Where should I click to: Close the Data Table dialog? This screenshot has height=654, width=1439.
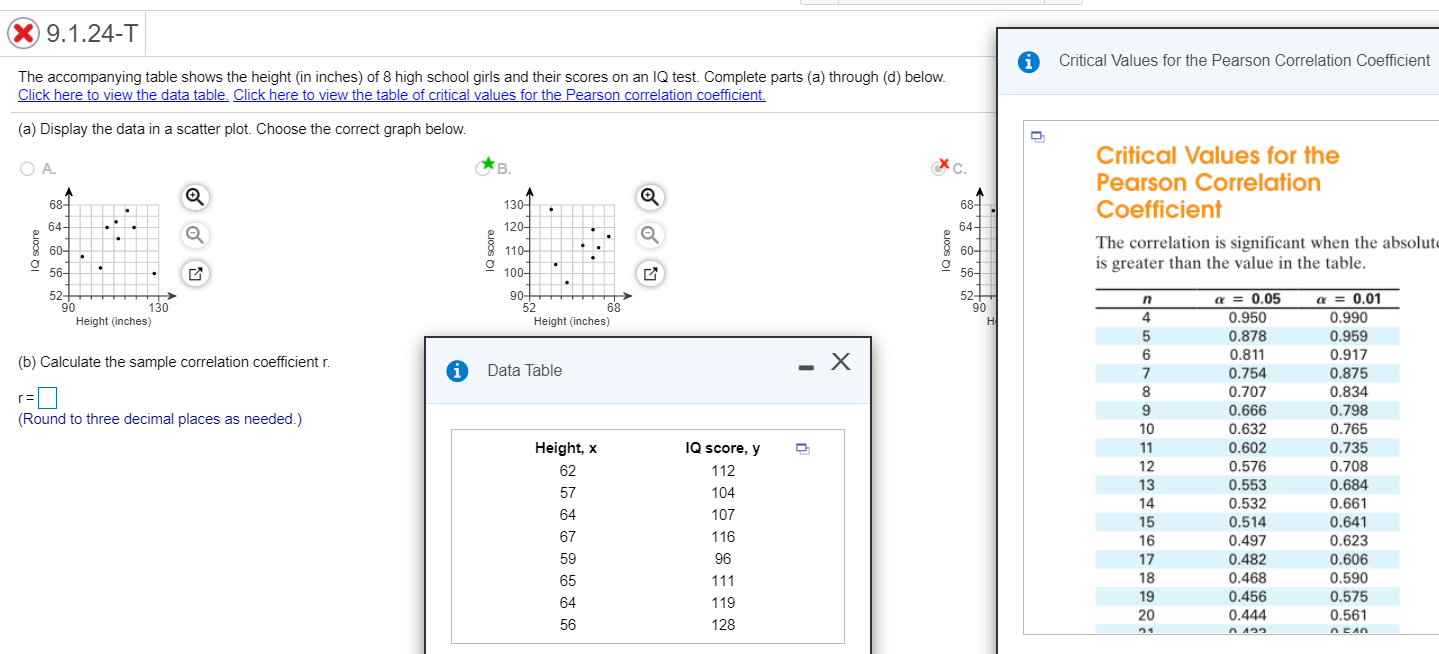[x=840, y=361]
